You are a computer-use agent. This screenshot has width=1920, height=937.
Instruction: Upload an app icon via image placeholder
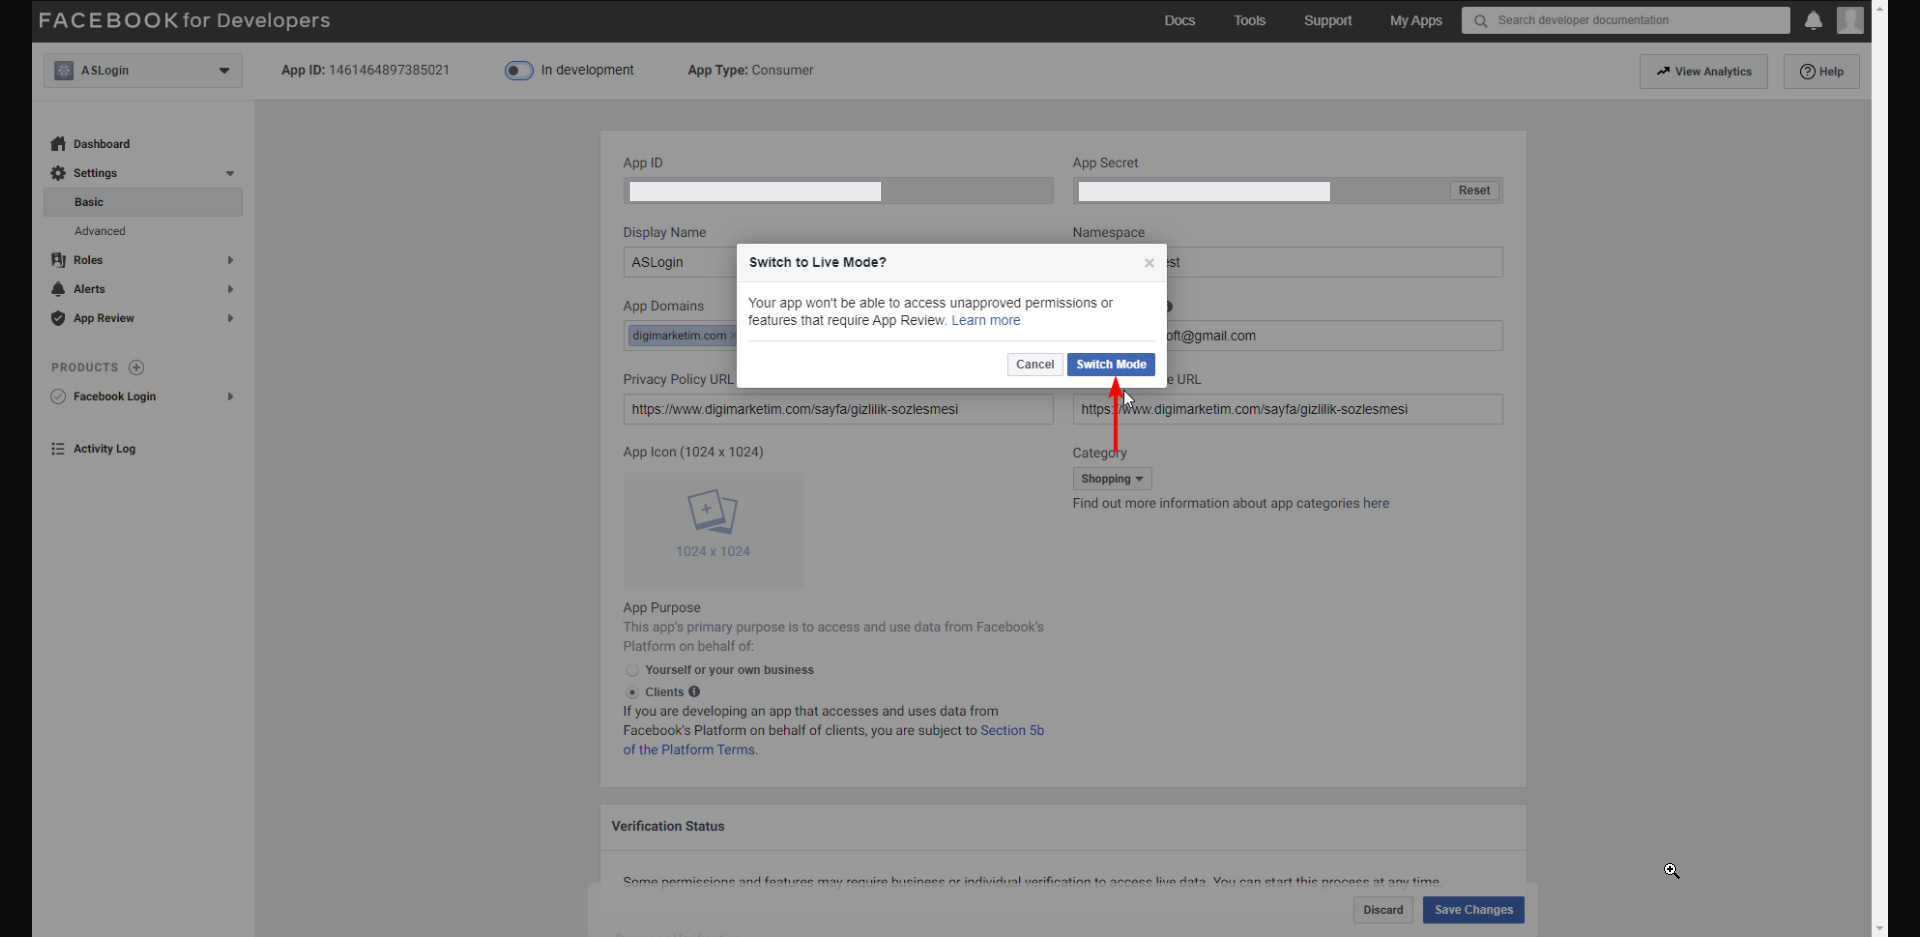713,530
